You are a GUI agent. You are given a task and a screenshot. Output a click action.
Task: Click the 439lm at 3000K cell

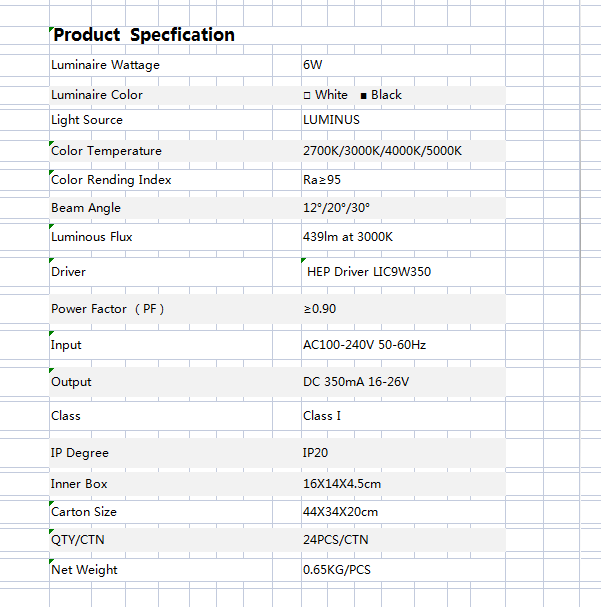(348, 237)
